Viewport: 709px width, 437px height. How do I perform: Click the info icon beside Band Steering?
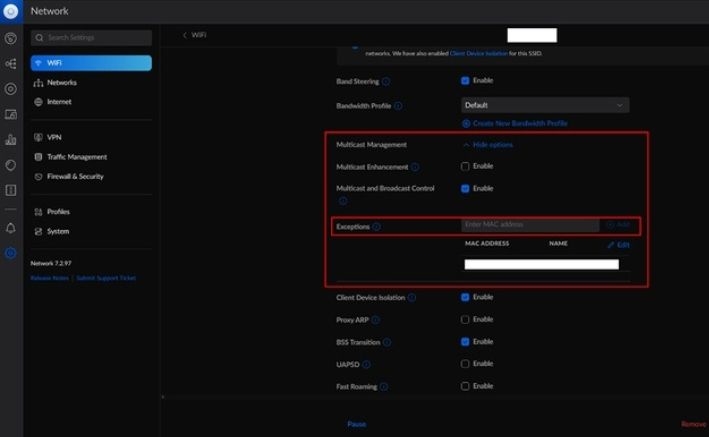pos(386,81)
